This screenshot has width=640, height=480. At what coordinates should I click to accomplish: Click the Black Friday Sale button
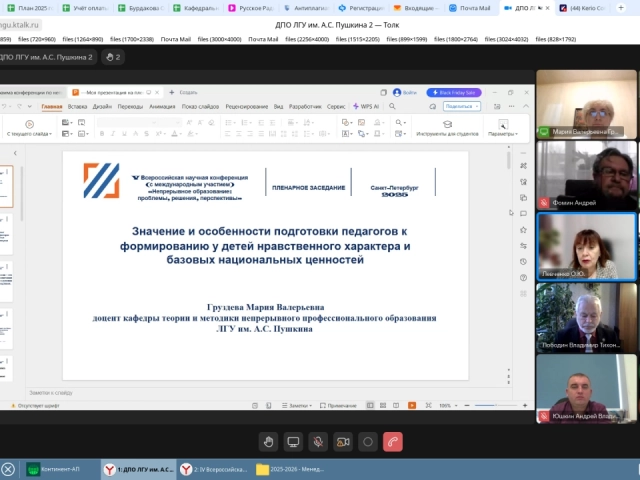click(454, 92)
